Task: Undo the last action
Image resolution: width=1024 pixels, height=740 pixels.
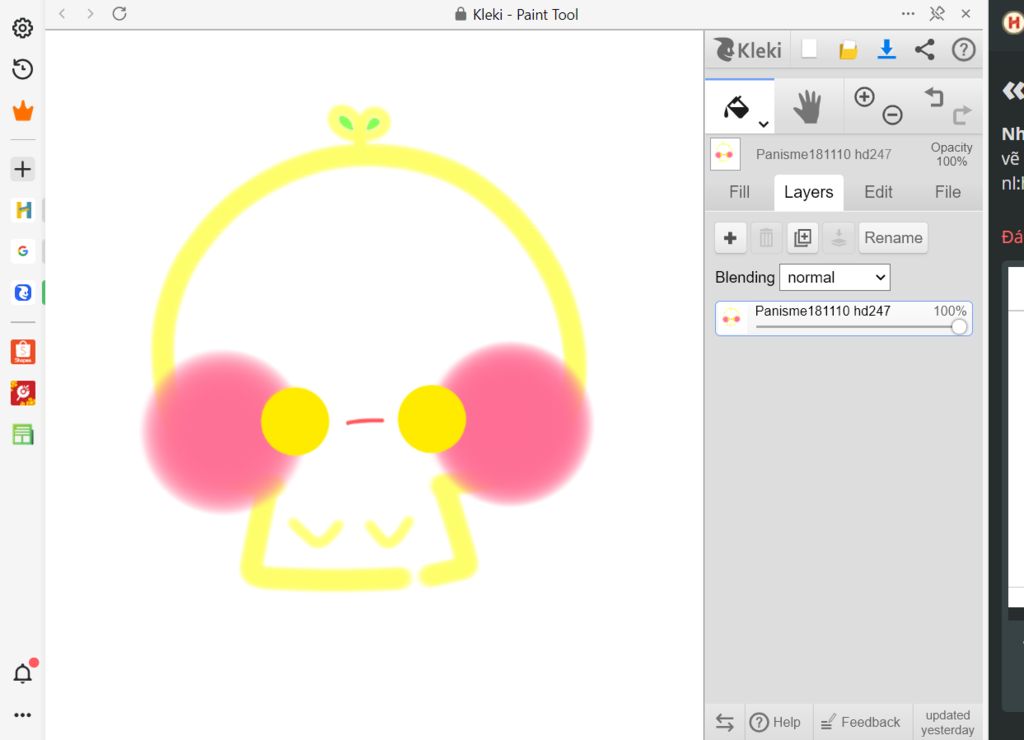Action: click(934, 97)
